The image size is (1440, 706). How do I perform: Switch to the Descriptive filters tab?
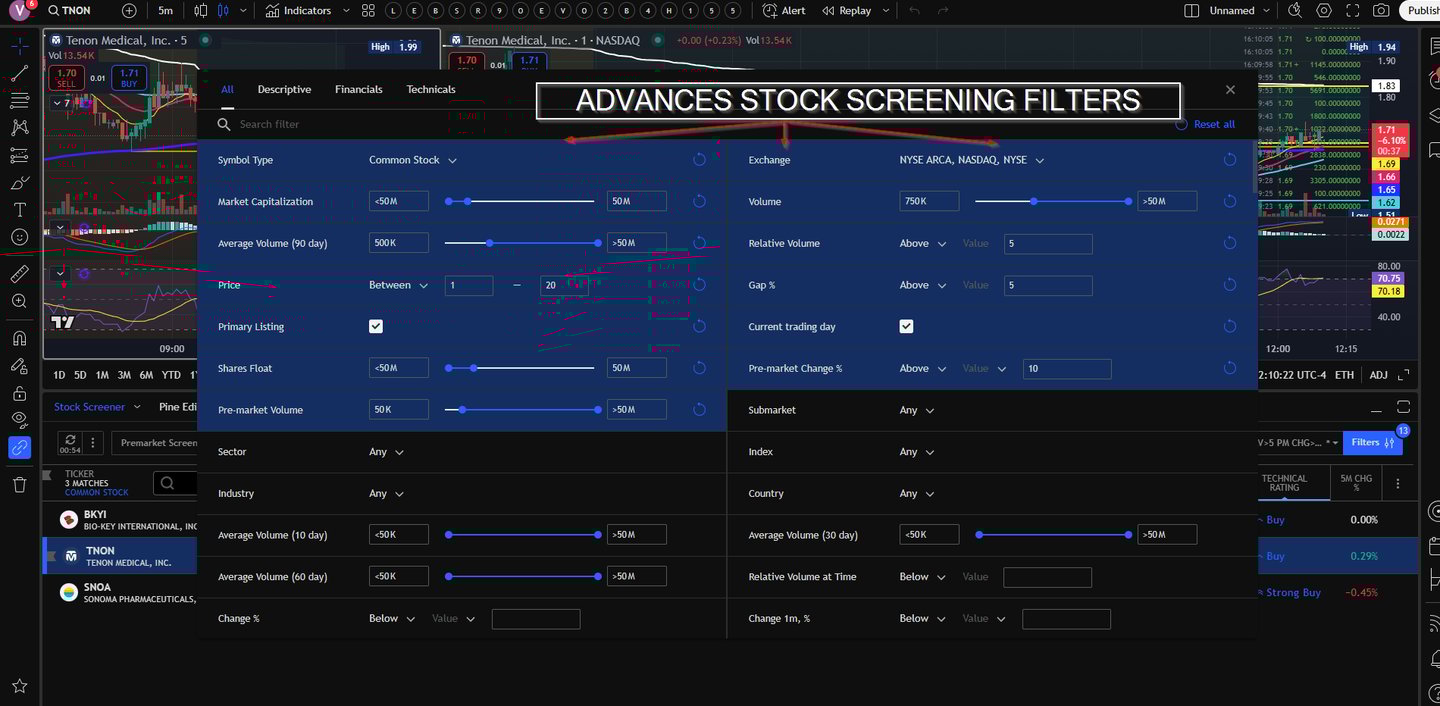point(284,89)
